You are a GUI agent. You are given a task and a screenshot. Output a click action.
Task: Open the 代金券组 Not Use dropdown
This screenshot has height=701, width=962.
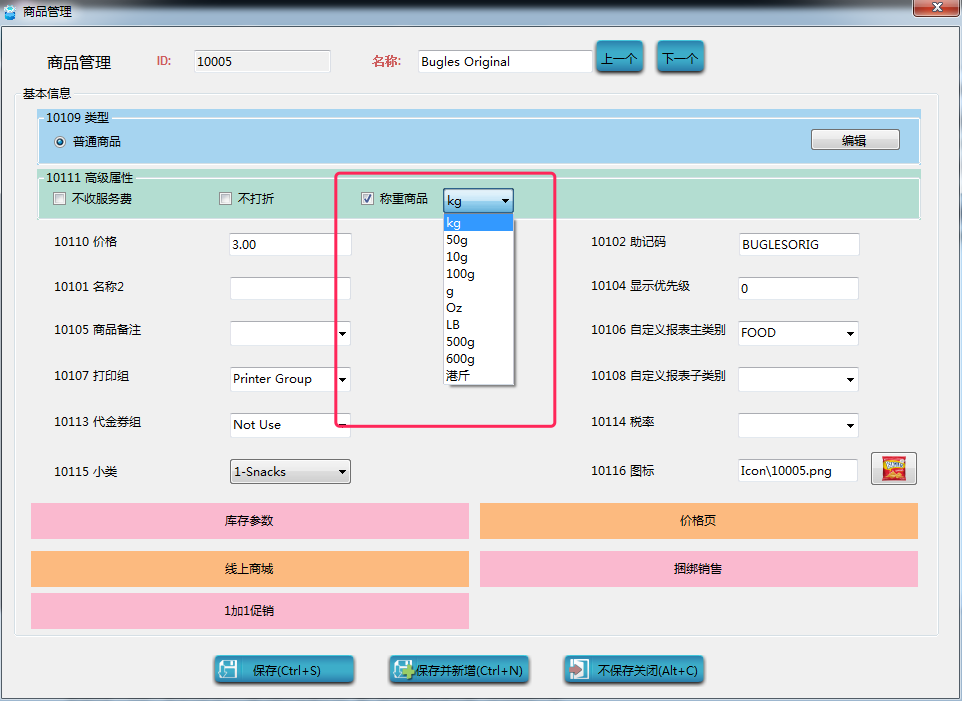pos(342,424)
